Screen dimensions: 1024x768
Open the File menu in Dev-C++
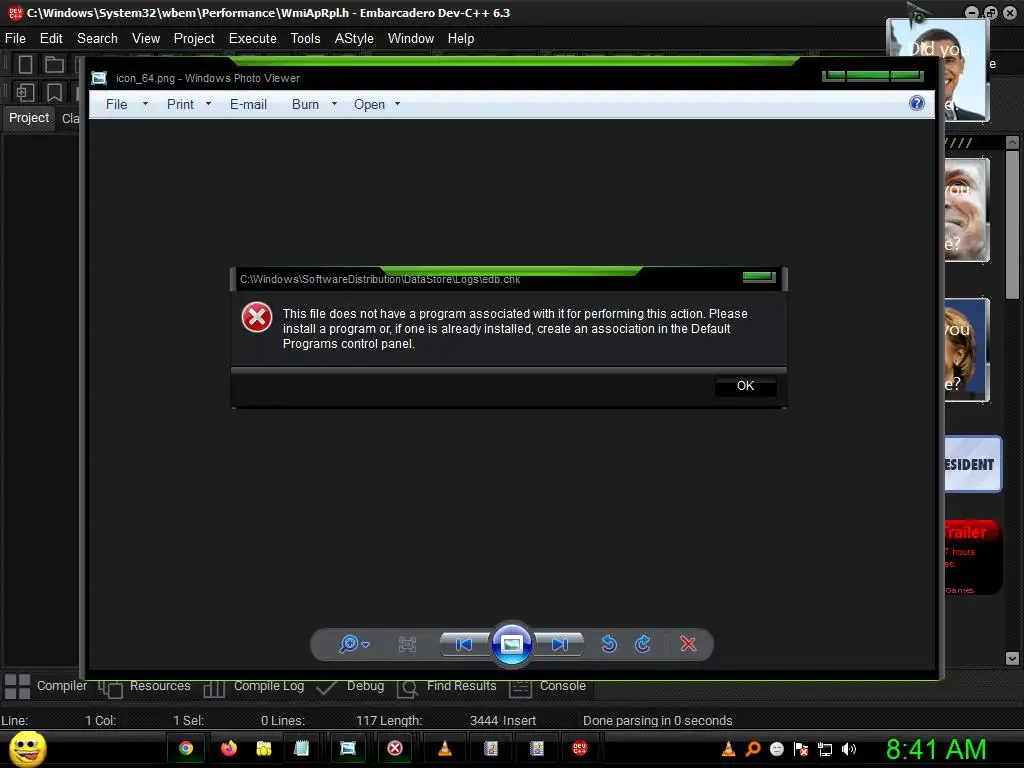[x=15, y=39]
